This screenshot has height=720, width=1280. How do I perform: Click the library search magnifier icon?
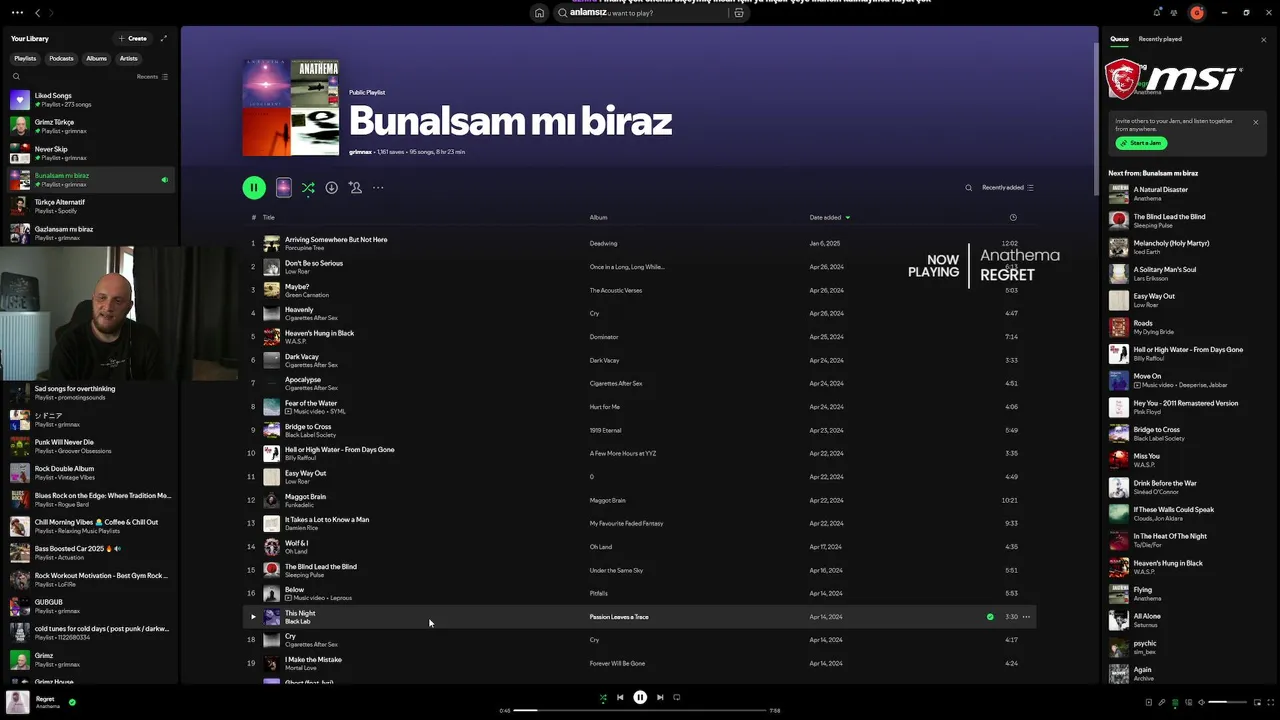tap(16, 76)
